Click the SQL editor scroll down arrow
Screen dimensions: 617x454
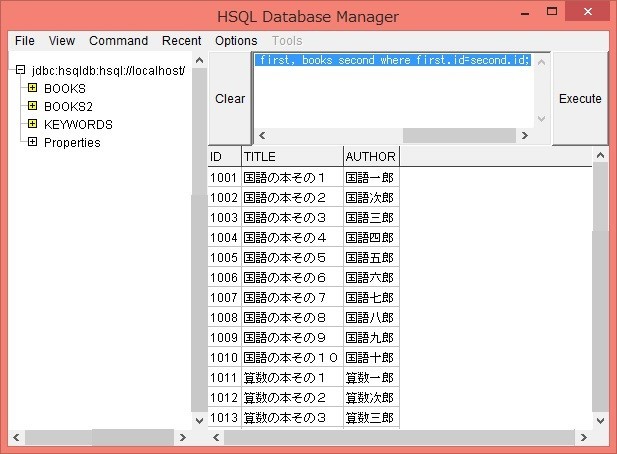(x=541, y=119)
